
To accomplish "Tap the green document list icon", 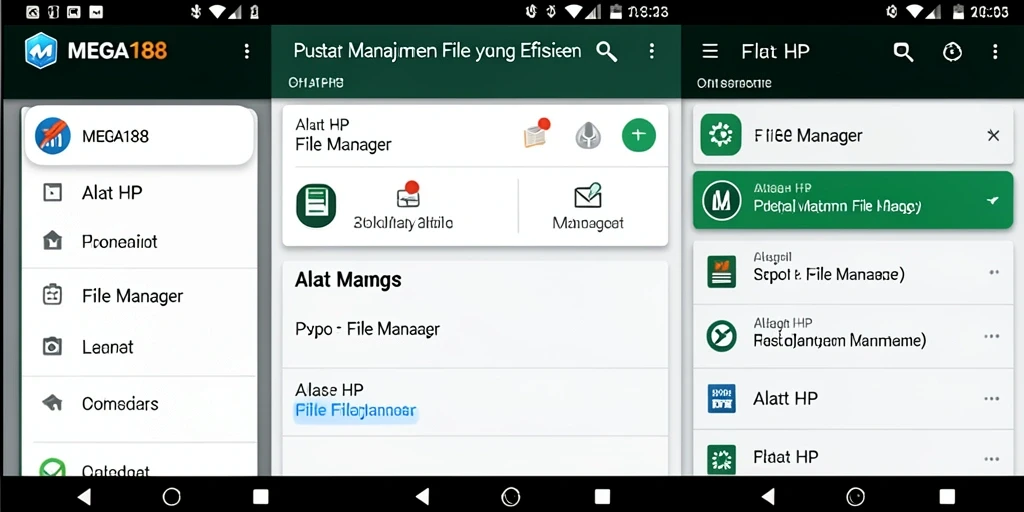I will point(316,205).
